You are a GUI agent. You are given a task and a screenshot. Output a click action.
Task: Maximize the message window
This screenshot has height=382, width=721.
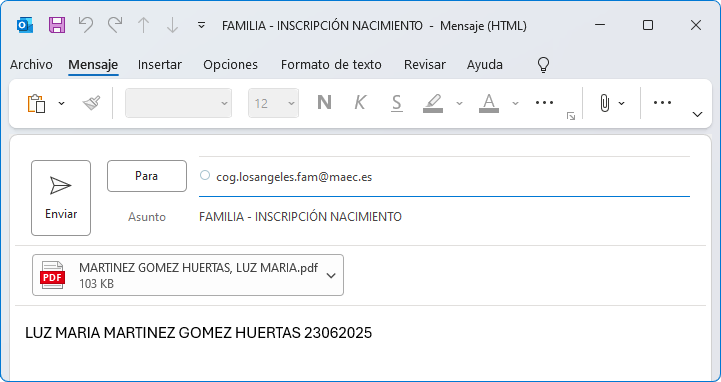pyautogui.click(x=648, y=25)
